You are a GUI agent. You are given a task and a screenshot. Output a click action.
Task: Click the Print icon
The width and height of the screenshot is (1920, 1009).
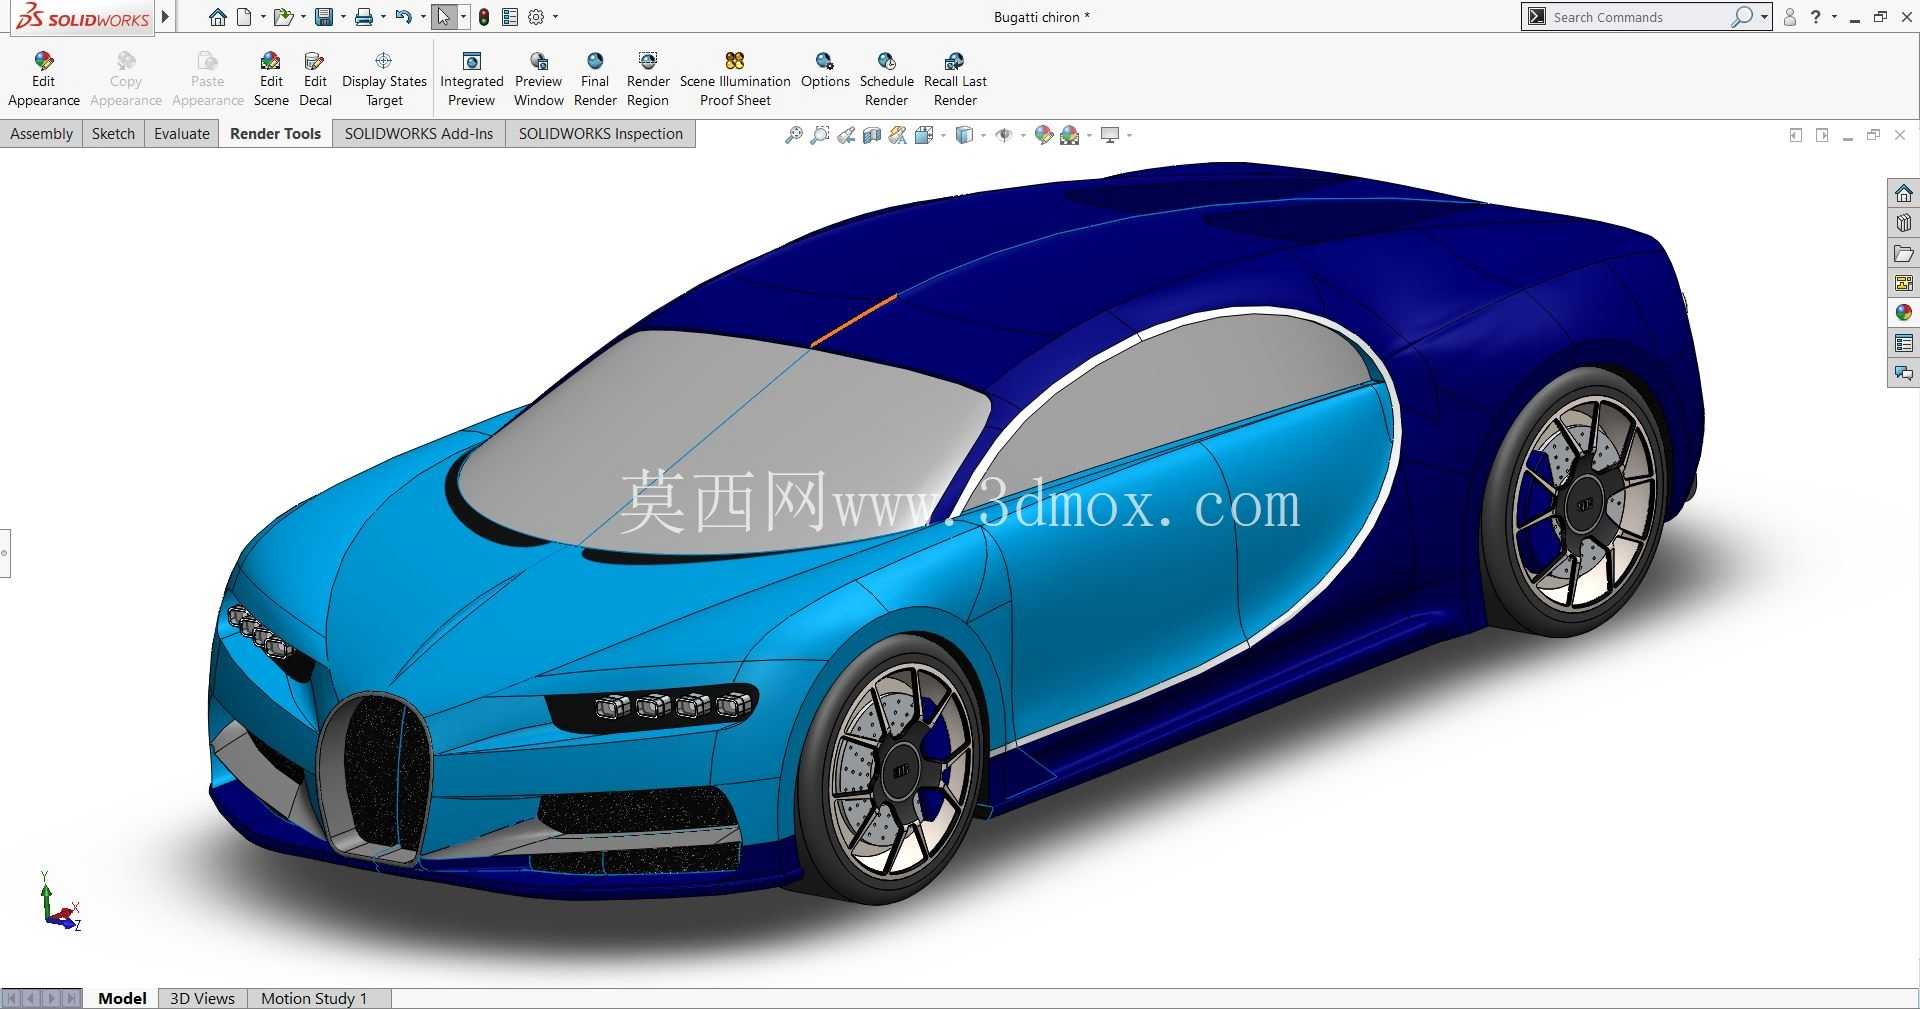(x=364, y=17)
